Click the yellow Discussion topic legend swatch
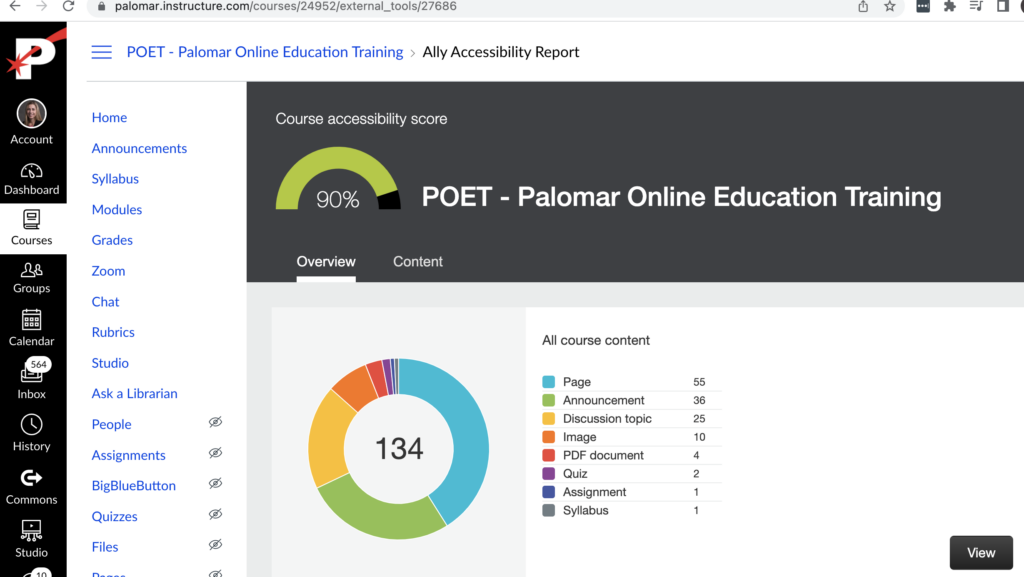Screen dimensions: 1024x577 [x=549, y=418]
